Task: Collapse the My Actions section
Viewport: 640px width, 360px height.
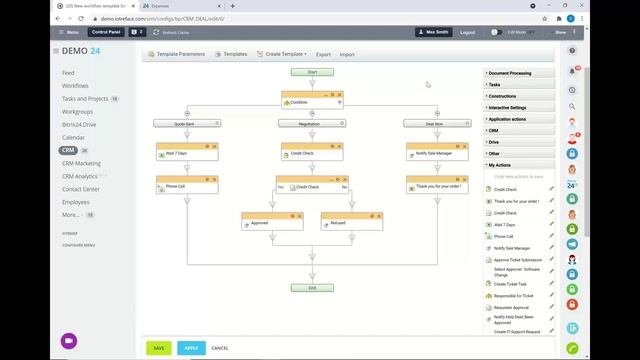Action: coord(519,165)
